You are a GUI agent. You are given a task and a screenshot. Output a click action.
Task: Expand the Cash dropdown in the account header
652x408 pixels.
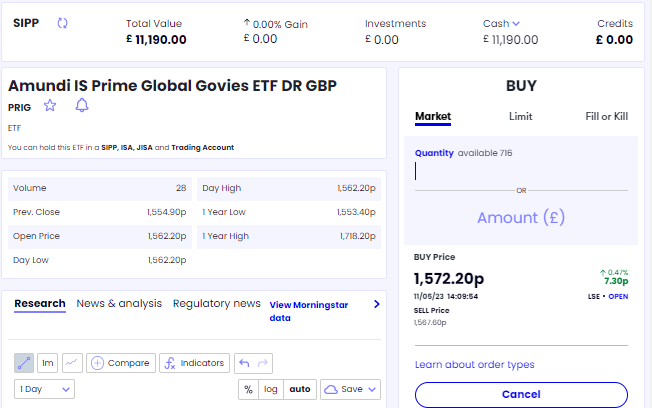pyautogui.click(x=516, y=24)
